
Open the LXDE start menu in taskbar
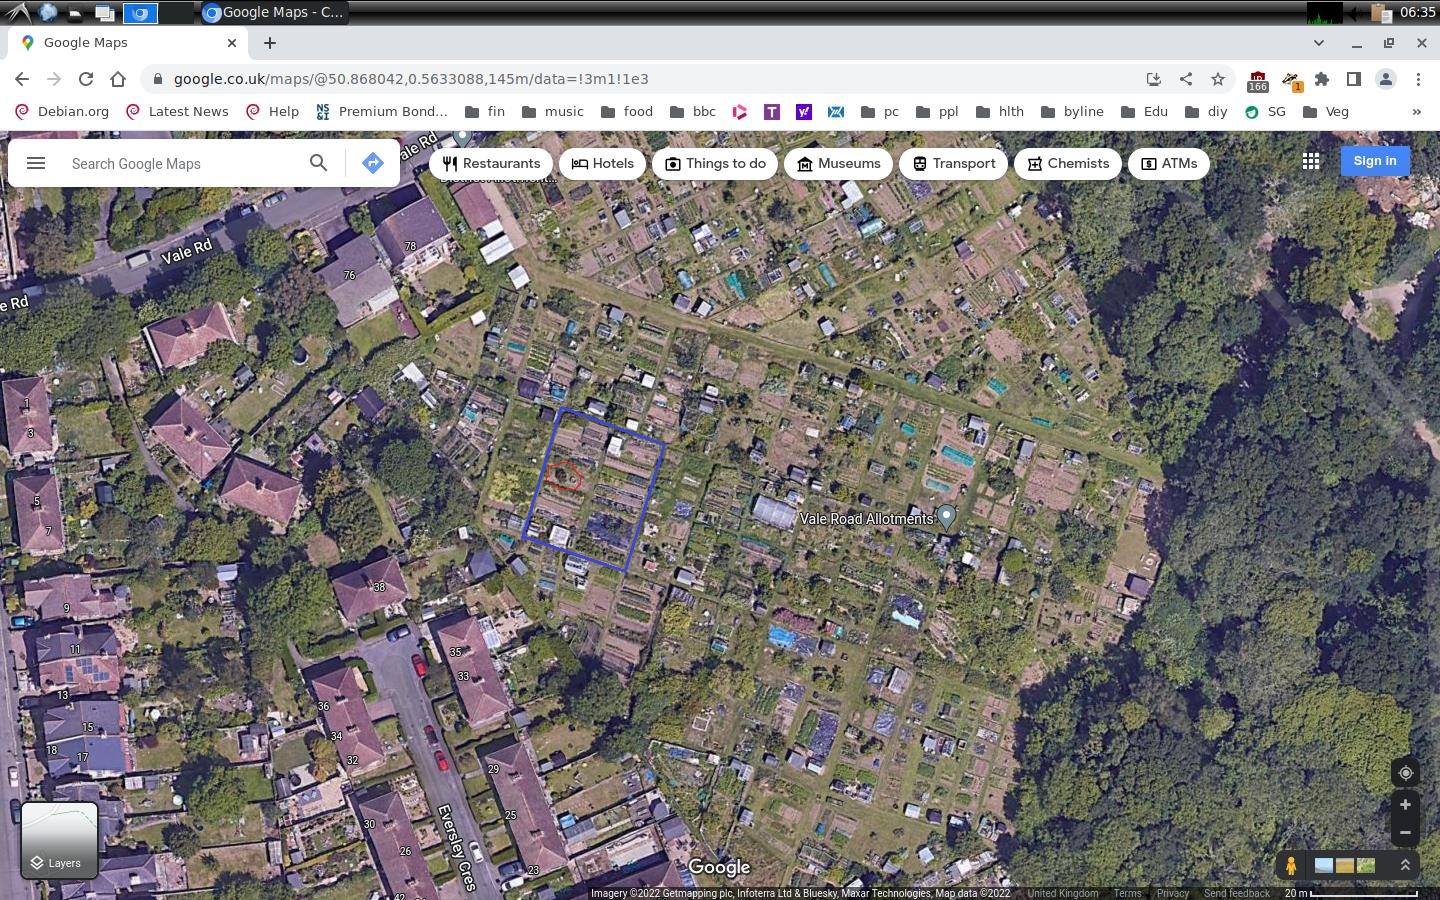click(19, 12)
